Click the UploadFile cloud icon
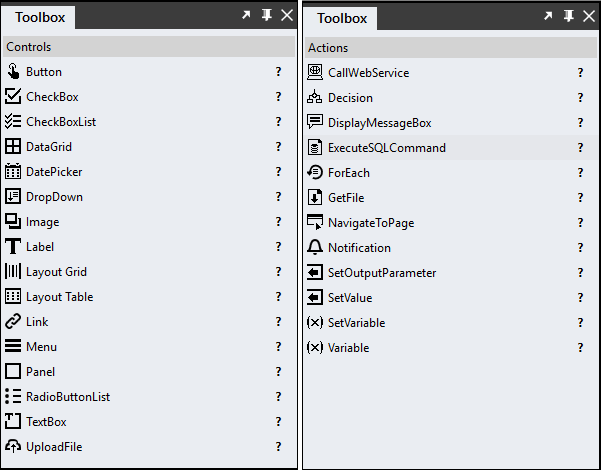The height and width of the screenshot is (470, 601). click(13, 446)
